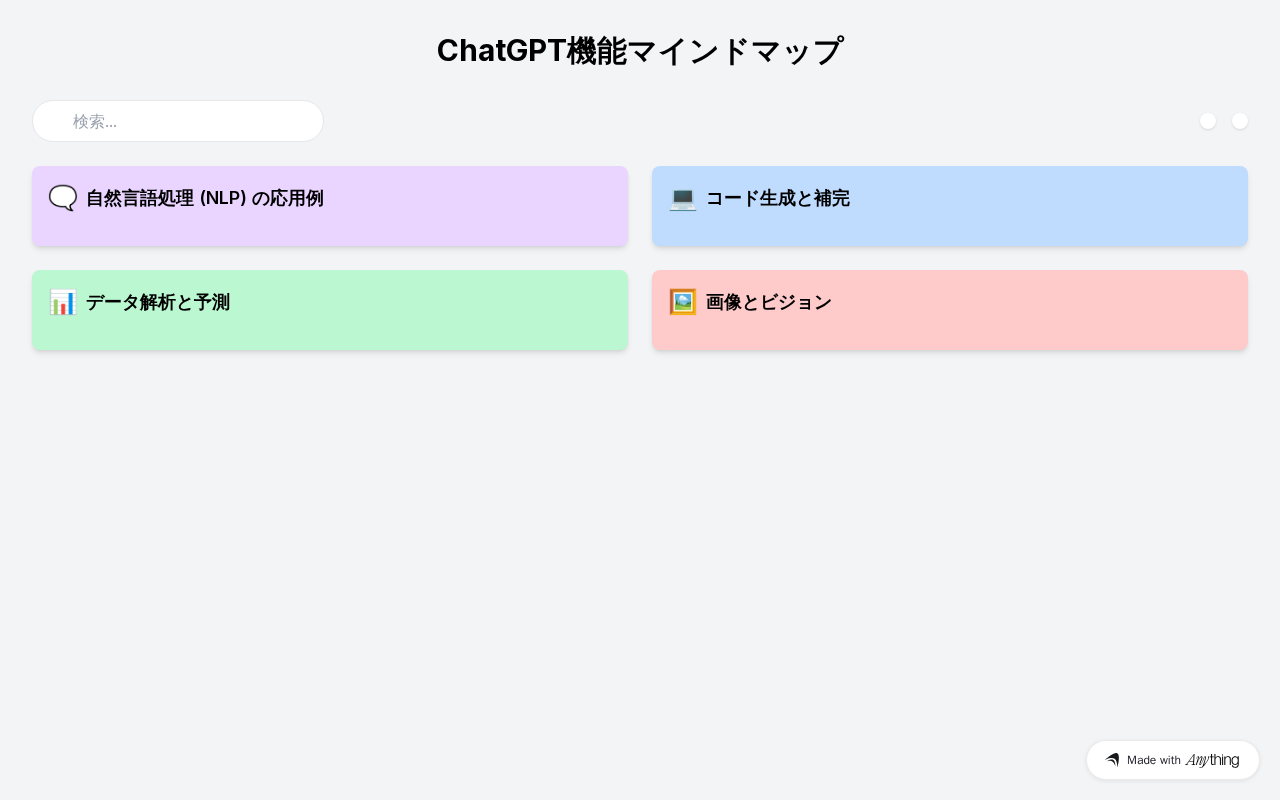Expand the purple 自然言語処理 (NLP) card

(x=330, y=206)
